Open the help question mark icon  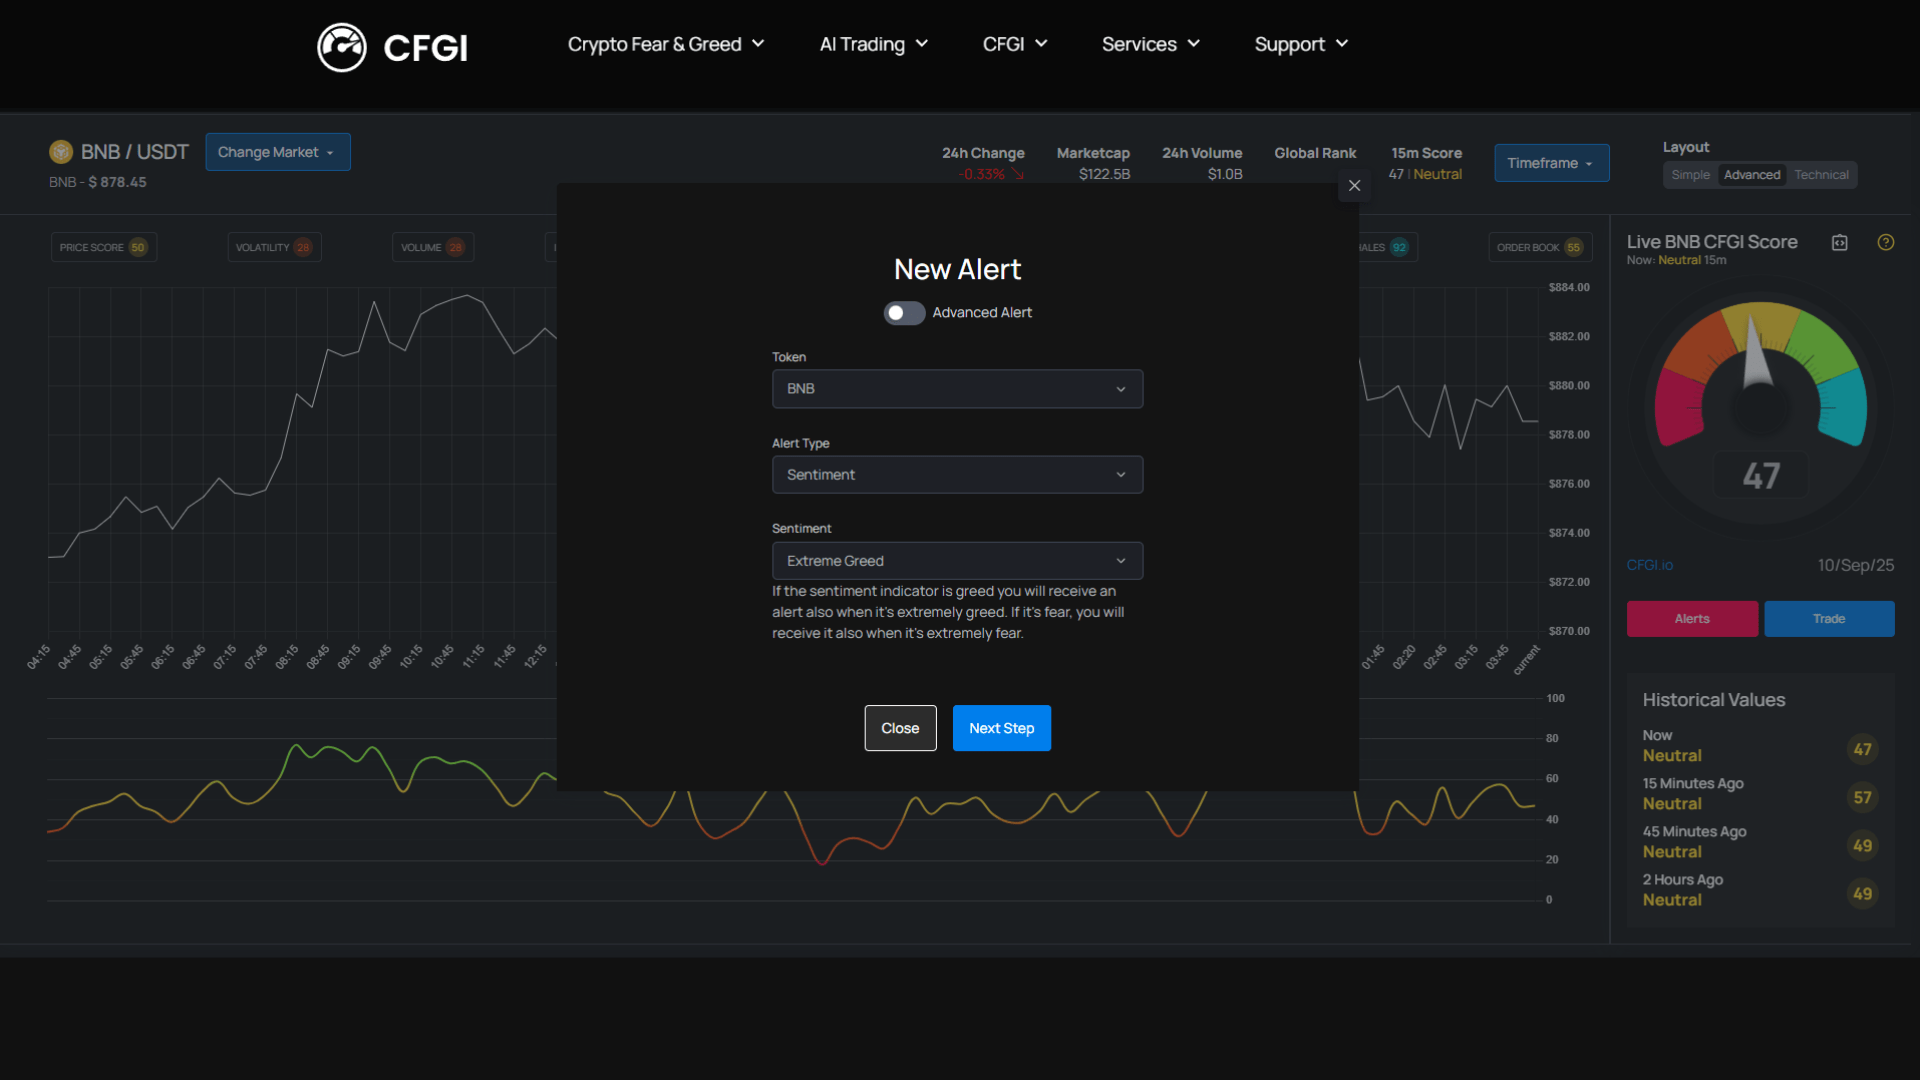coord(1887,242)
